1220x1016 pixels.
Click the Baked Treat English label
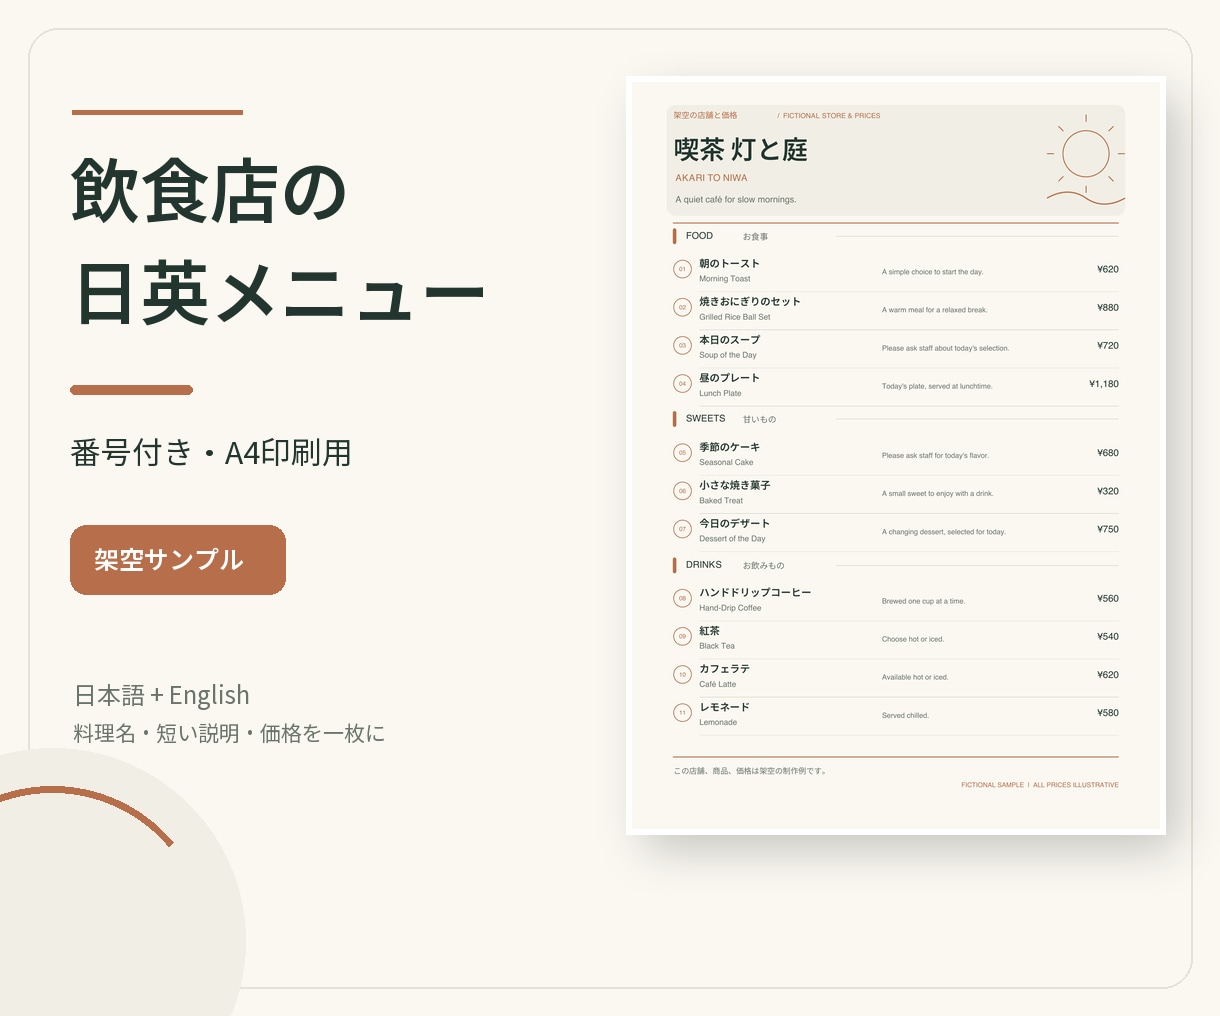point(721,501)
